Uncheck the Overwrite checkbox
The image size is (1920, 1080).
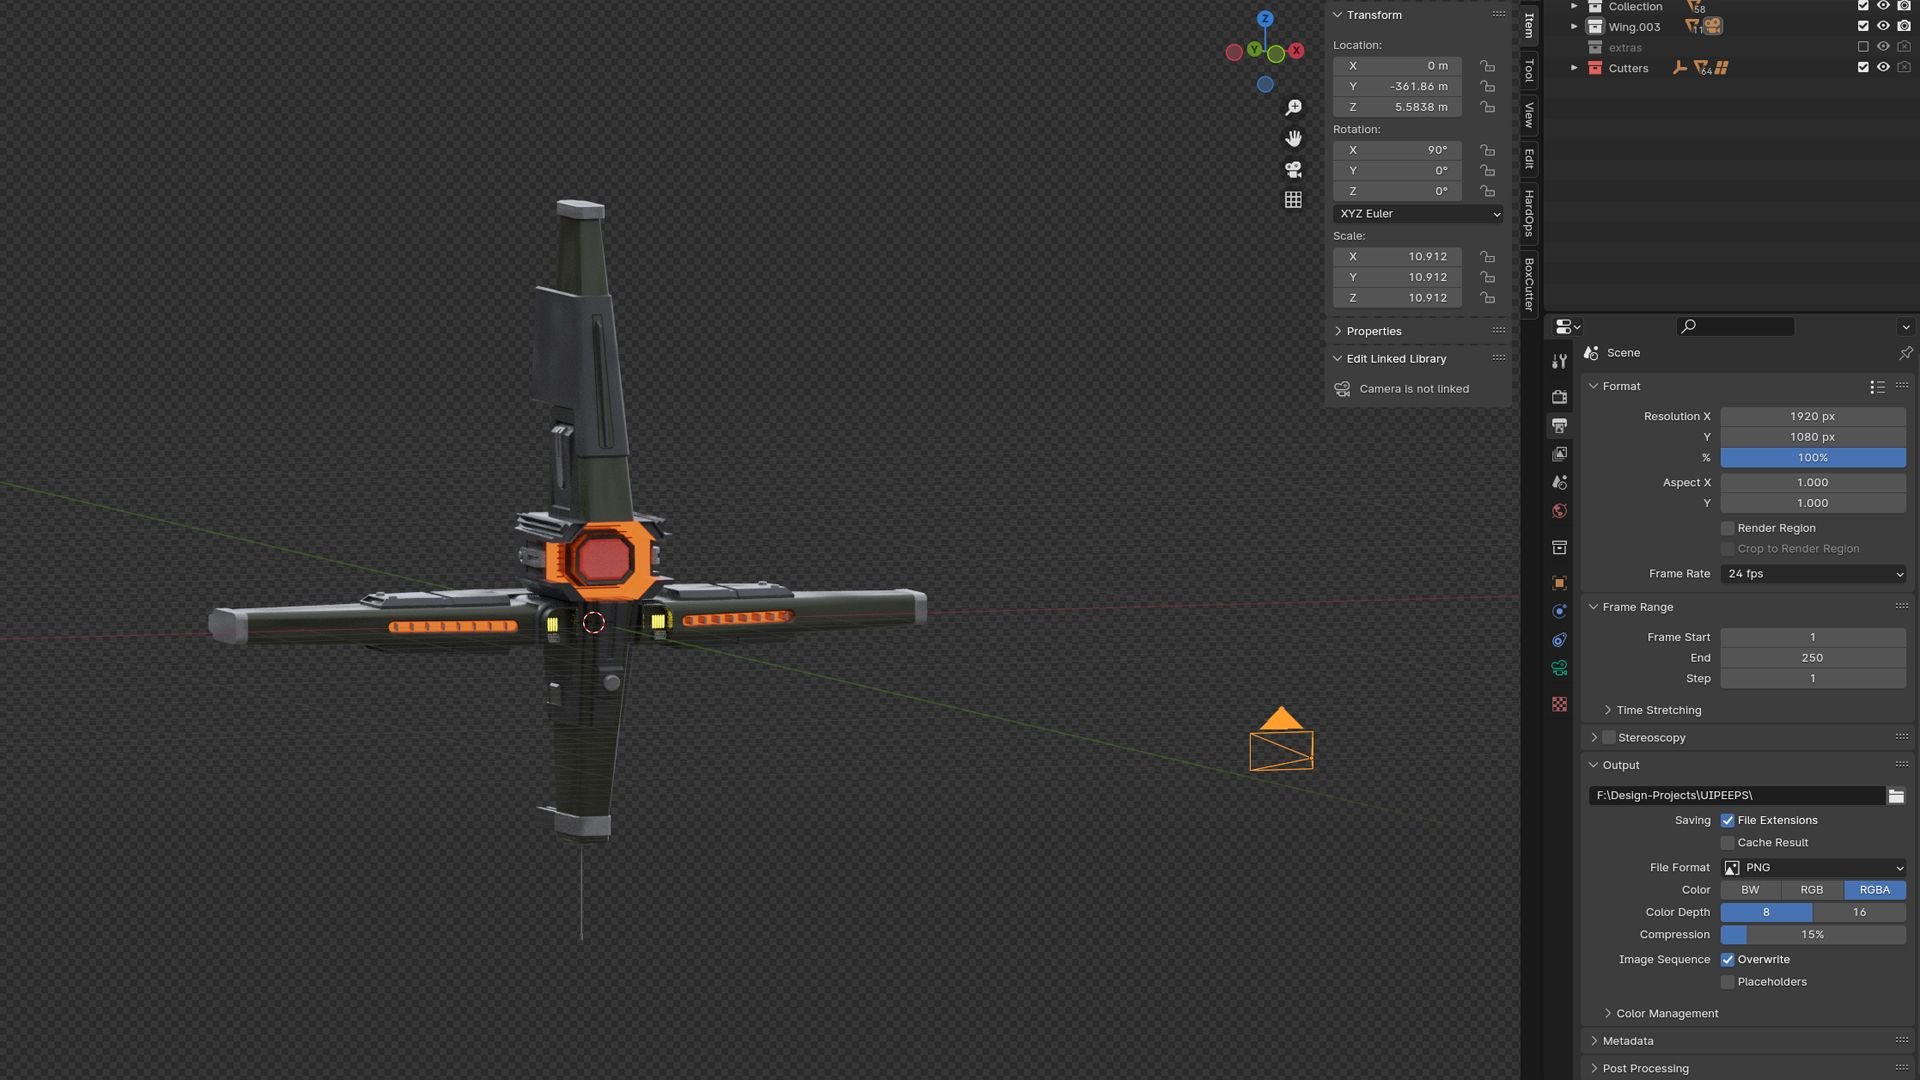pos(1727,959)
